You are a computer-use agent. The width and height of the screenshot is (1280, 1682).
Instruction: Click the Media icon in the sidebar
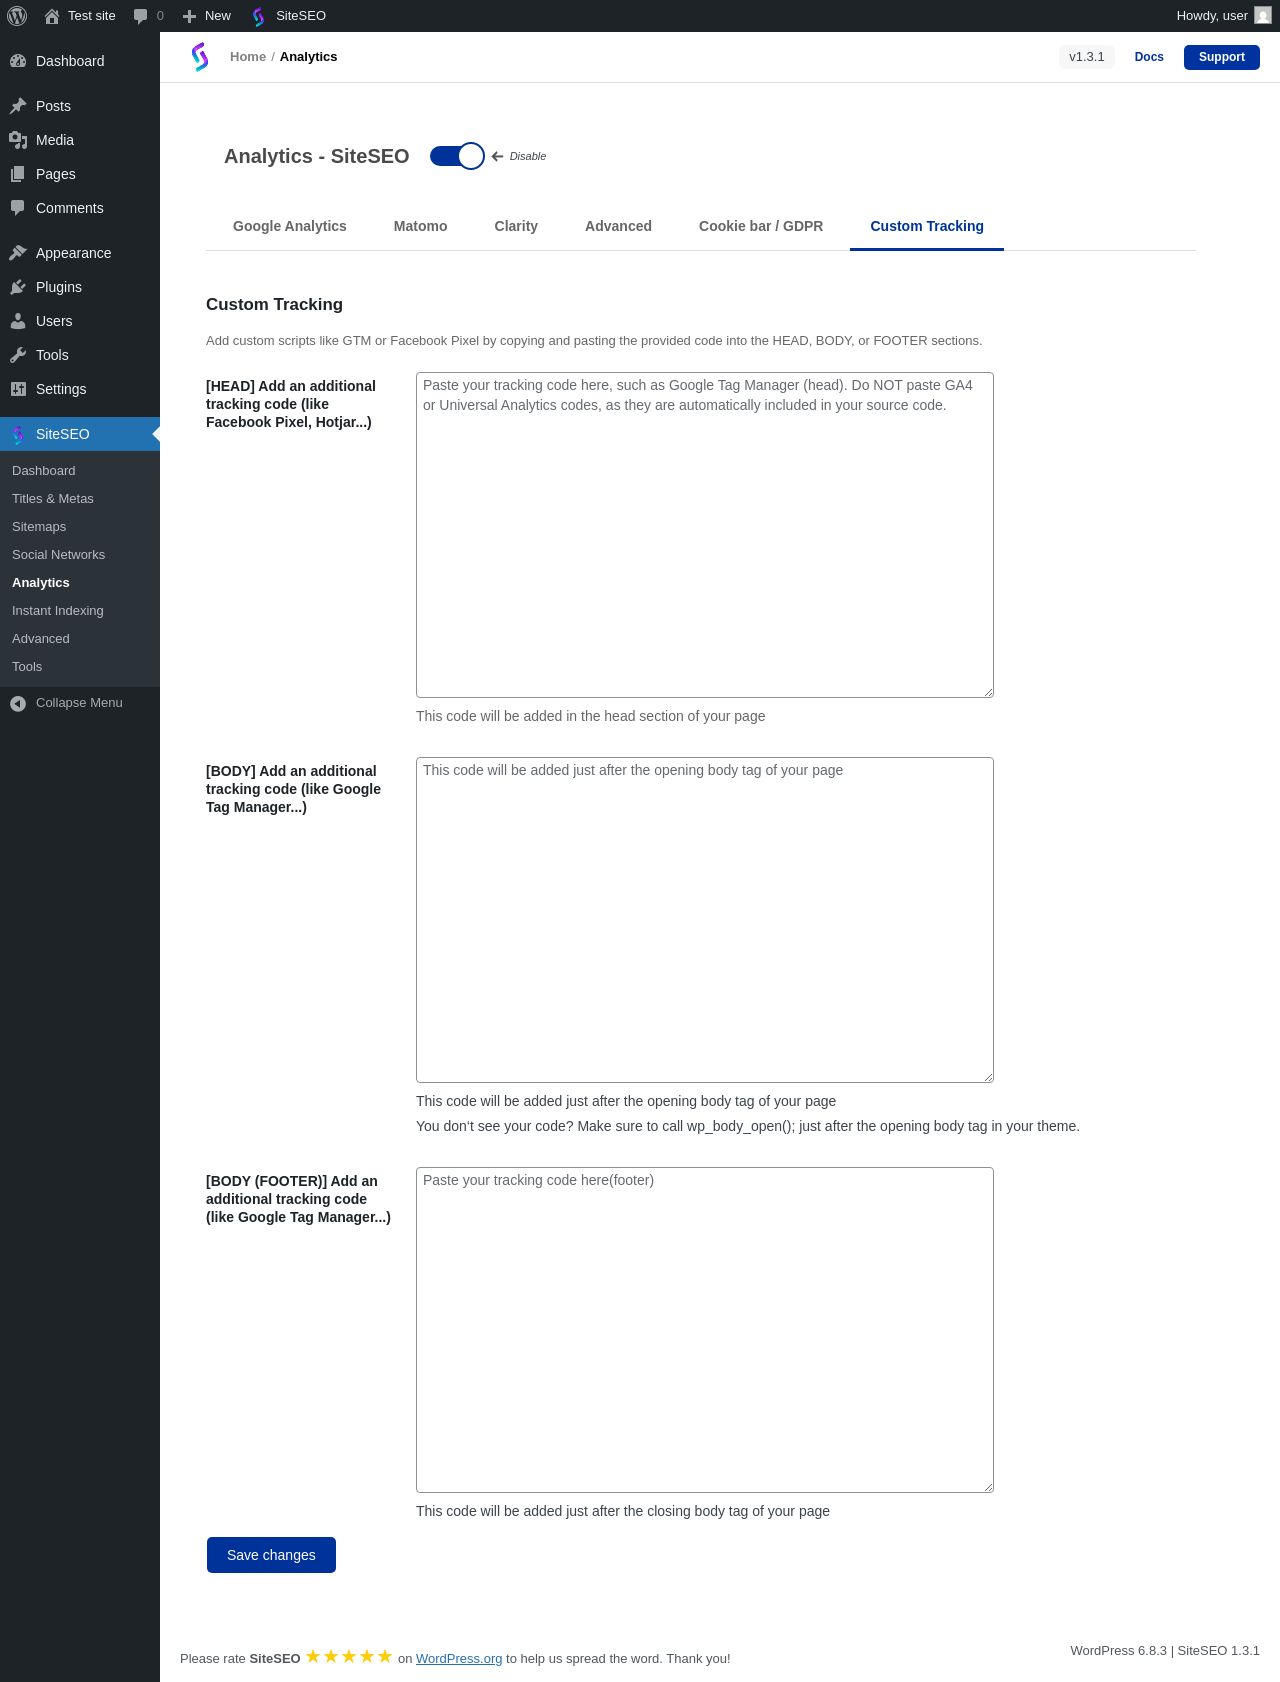[18, 140]
